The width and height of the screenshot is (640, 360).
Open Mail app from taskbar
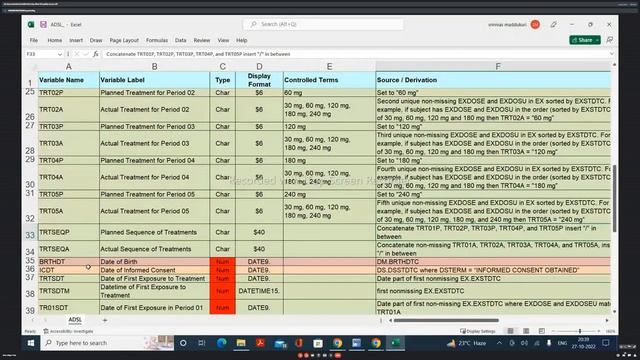[280, 343]
